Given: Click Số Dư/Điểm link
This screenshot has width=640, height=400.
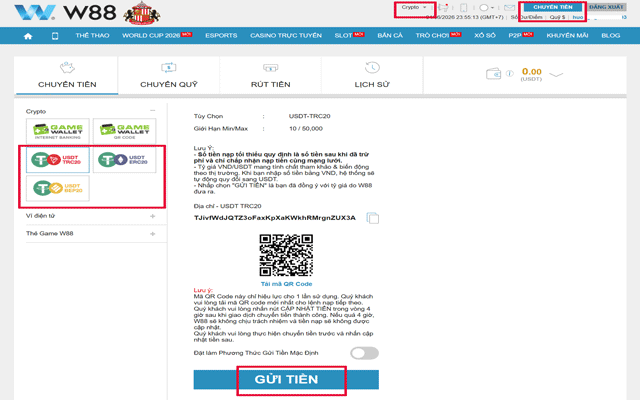Looking at the screenshot, I should coord(527,17).
